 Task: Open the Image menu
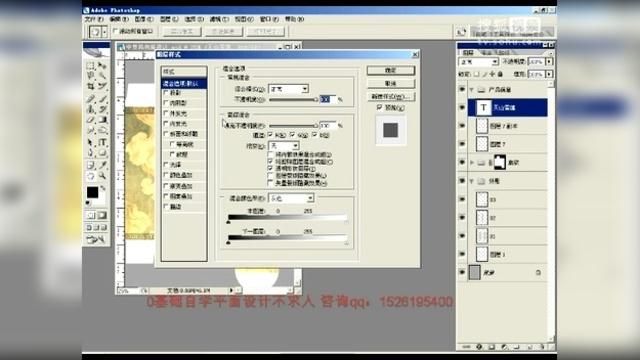point(144,19)
